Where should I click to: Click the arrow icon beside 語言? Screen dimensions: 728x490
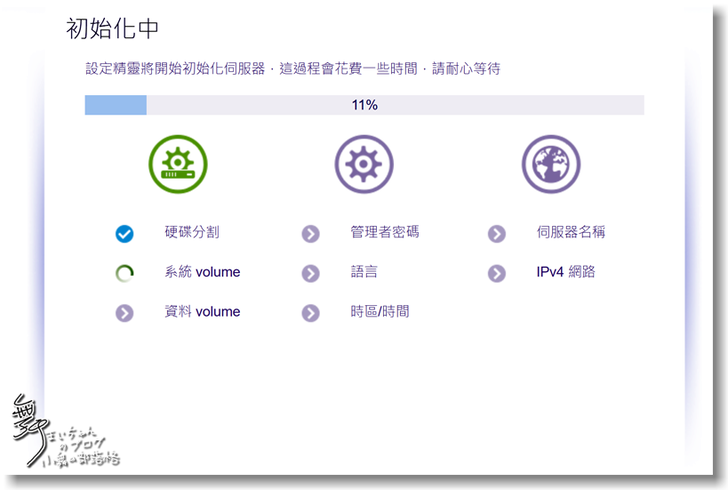point(310,273)
